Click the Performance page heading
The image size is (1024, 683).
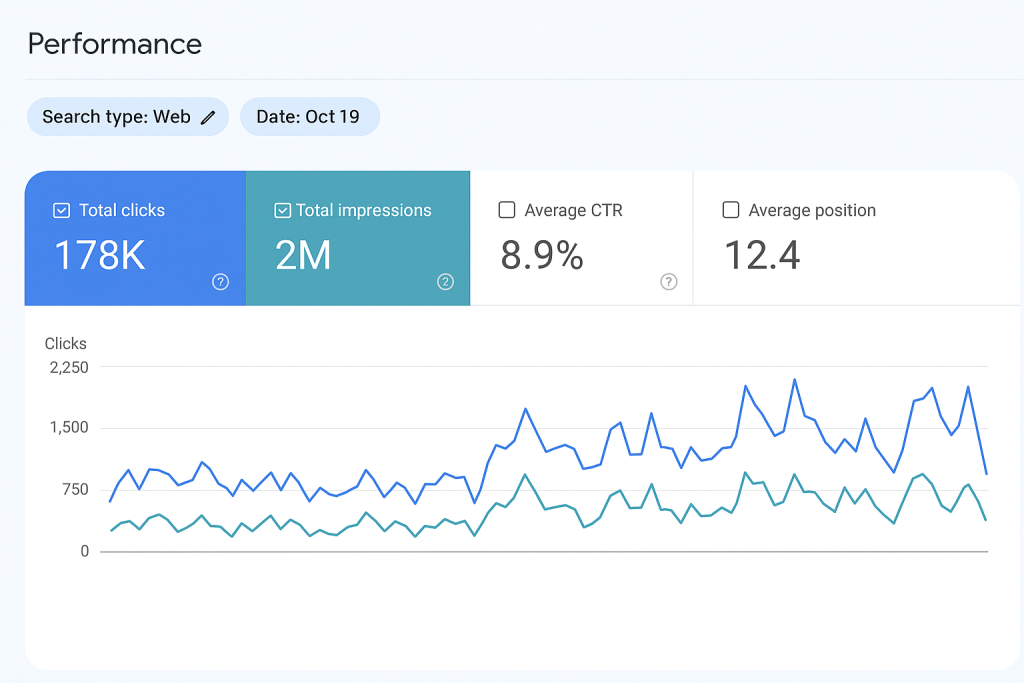(115, 44)
